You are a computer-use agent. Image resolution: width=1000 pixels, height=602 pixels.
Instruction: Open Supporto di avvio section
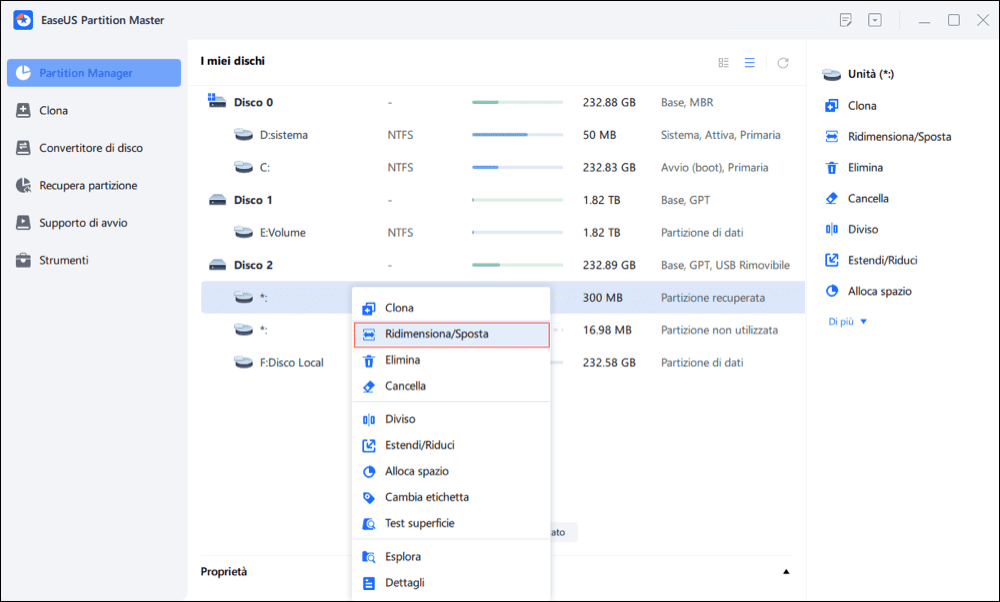coord(94,223)
